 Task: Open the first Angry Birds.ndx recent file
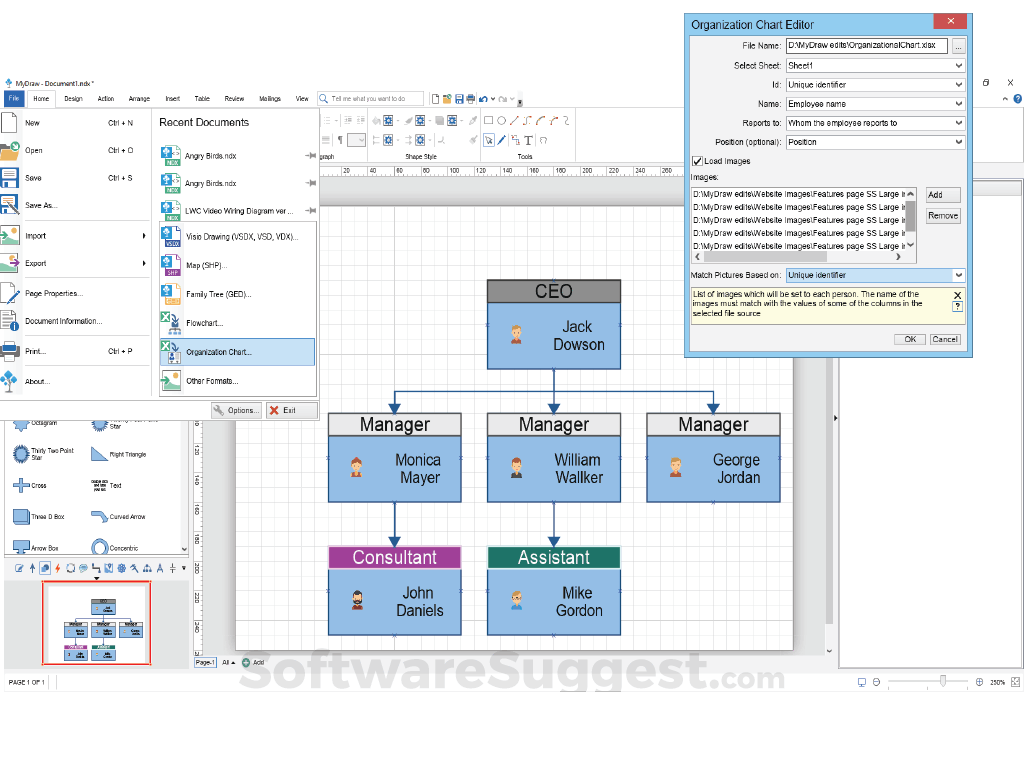[x=237, y=155]
